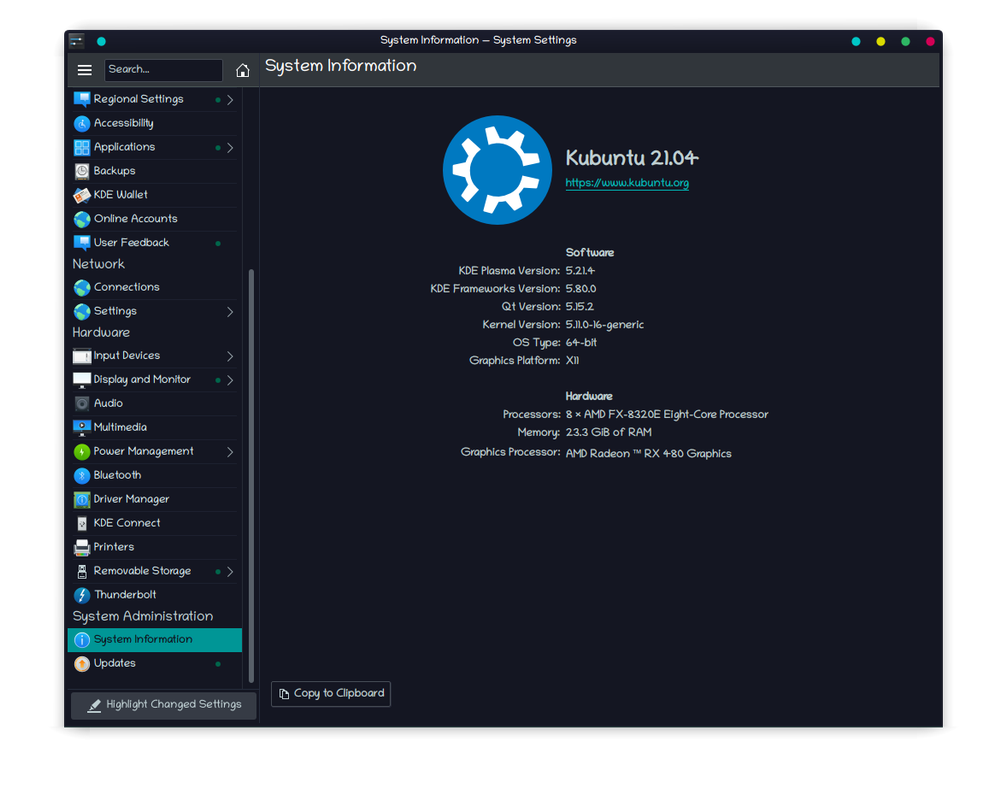Select the KDE Connect label

(127, 523)
